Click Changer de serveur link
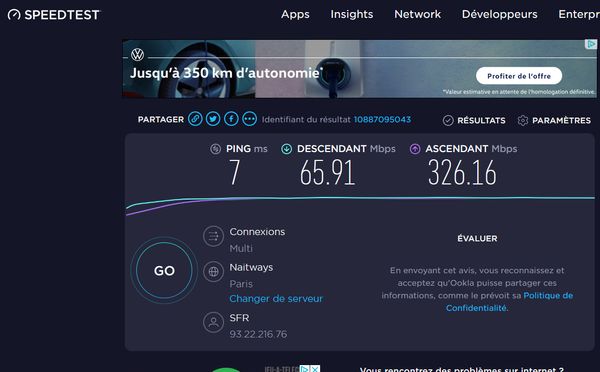The height and width of the screenshot is (372, 600). click(x=276, y=299)
